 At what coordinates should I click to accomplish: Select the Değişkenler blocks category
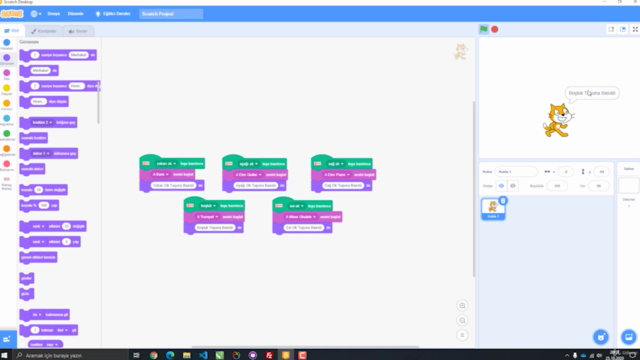tap(7, 150)
